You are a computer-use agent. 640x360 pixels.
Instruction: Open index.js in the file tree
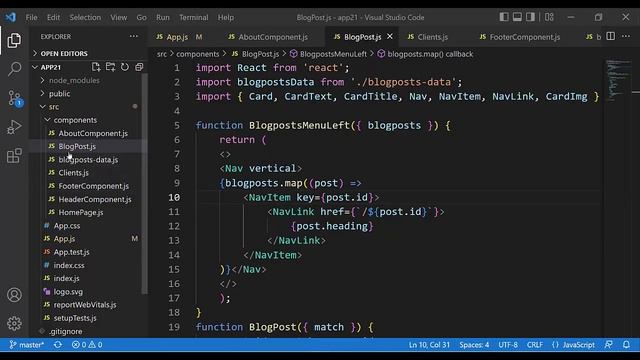click(67, 278)
